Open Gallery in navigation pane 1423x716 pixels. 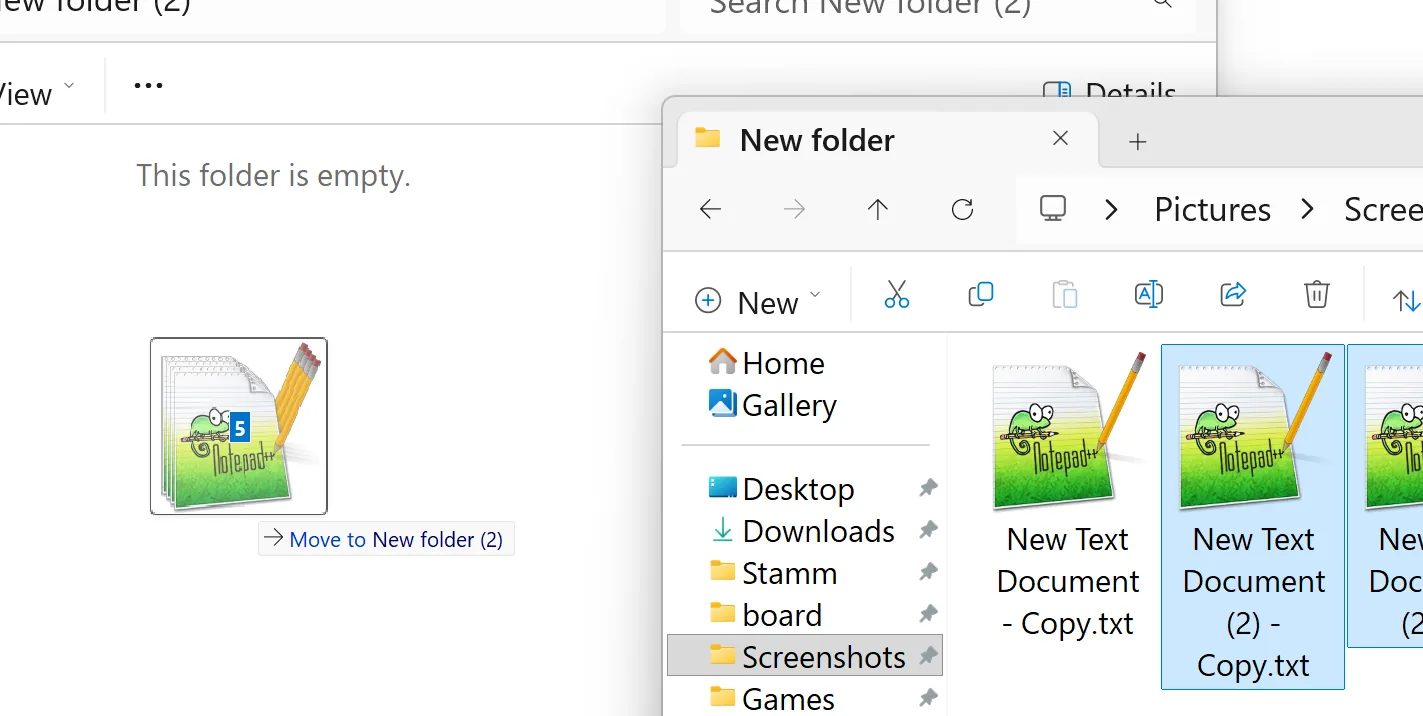[x=772, y=404]
